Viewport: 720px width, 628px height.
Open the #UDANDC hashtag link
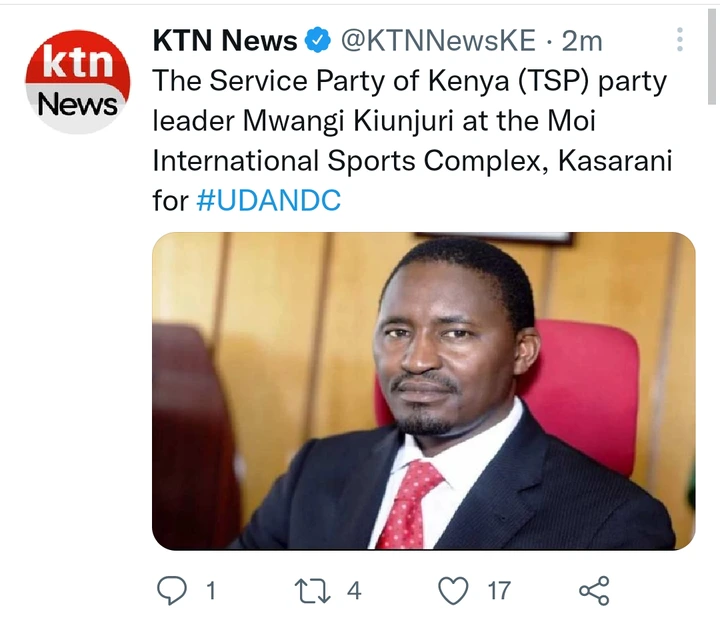coord(269,201)
